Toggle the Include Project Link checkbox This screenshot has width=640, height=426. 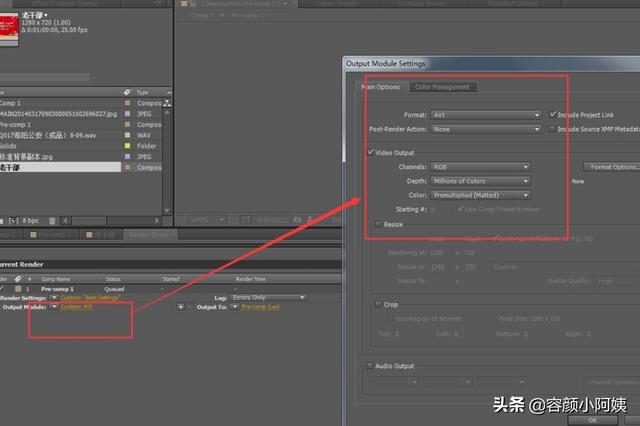(x=552, y=115)
